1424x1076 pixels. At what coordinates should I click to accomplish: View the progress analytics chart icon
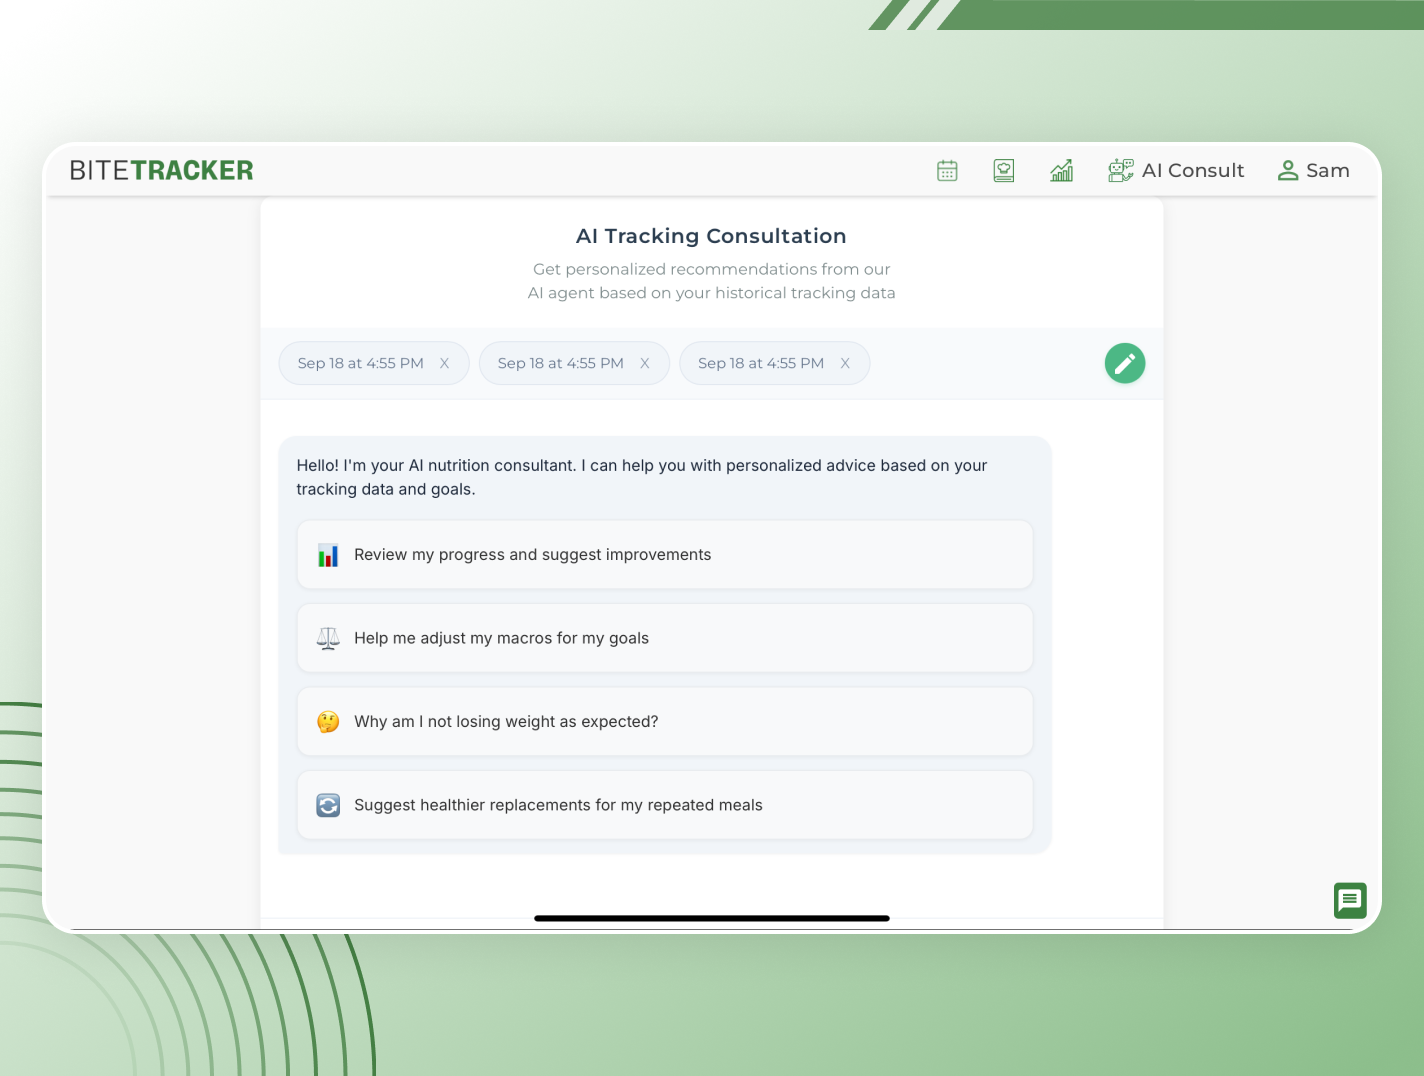point(1062,170)
